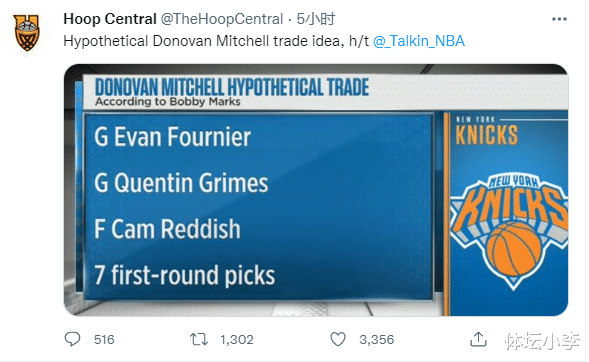Click the Hoop Central display name

click(110, 19)
